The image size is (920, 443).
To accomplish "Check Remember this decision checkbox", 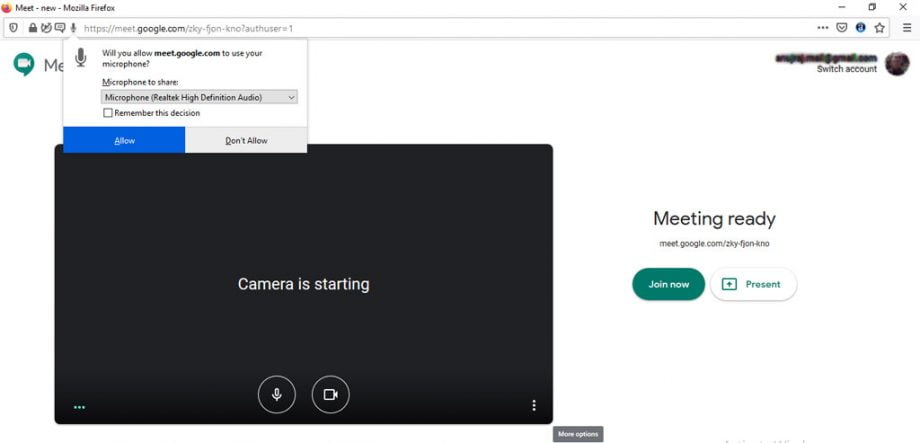I will click(x=108, y=113).
